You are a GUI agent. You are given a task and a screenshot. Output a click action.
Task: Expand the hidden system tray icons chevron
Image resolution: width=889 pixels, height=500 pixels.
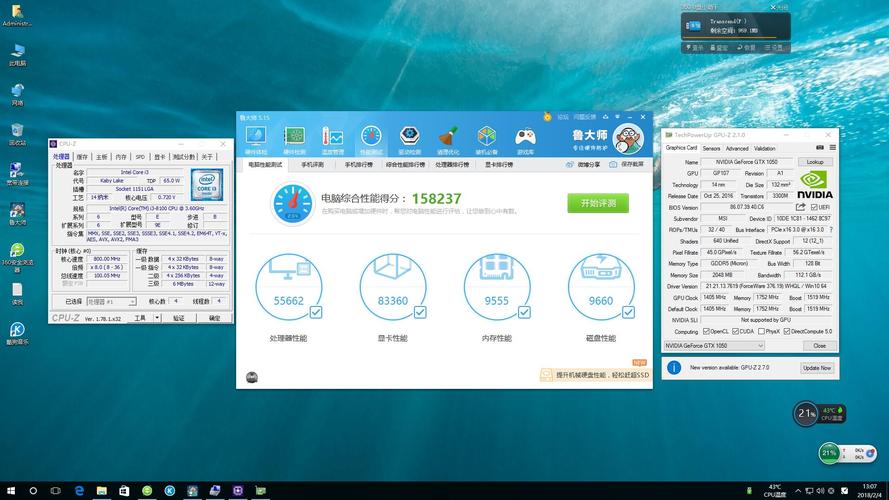point(798,490)
